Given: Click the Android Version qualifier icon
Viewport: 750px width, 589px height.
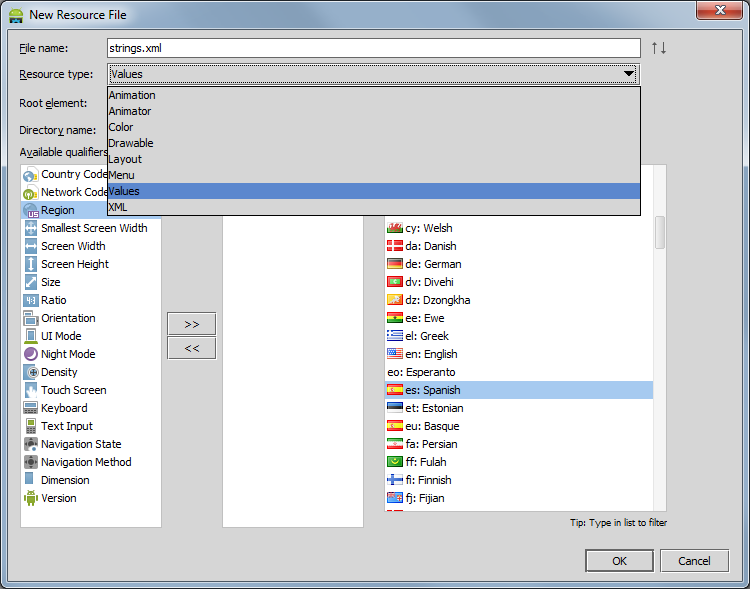Looking at the screenshot, I should pos(30,498).
